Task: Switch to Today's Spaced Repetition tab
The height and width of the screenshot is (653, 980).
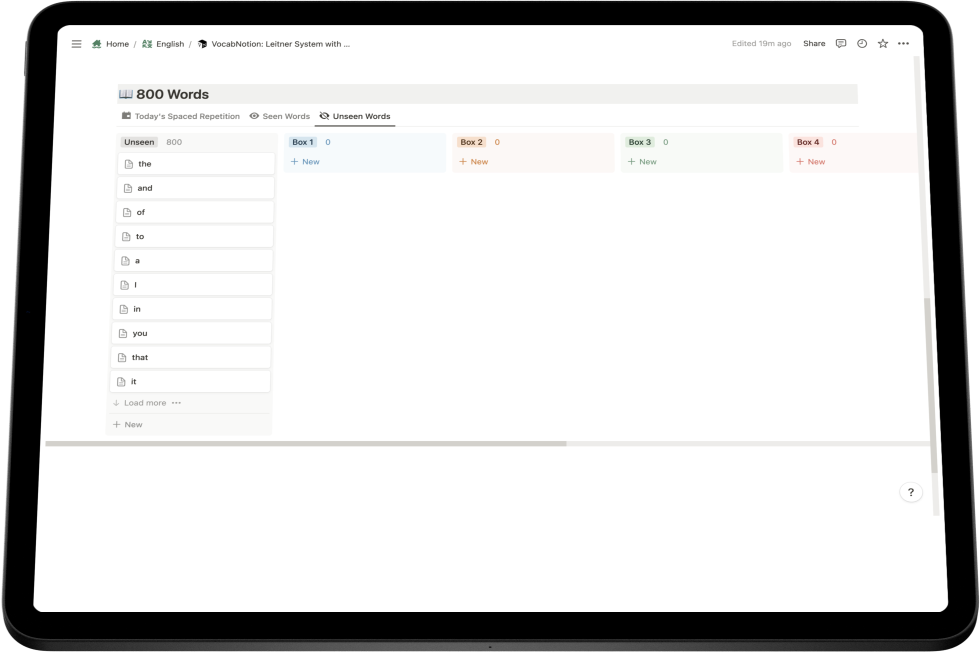Action: [x=186, y=116]
